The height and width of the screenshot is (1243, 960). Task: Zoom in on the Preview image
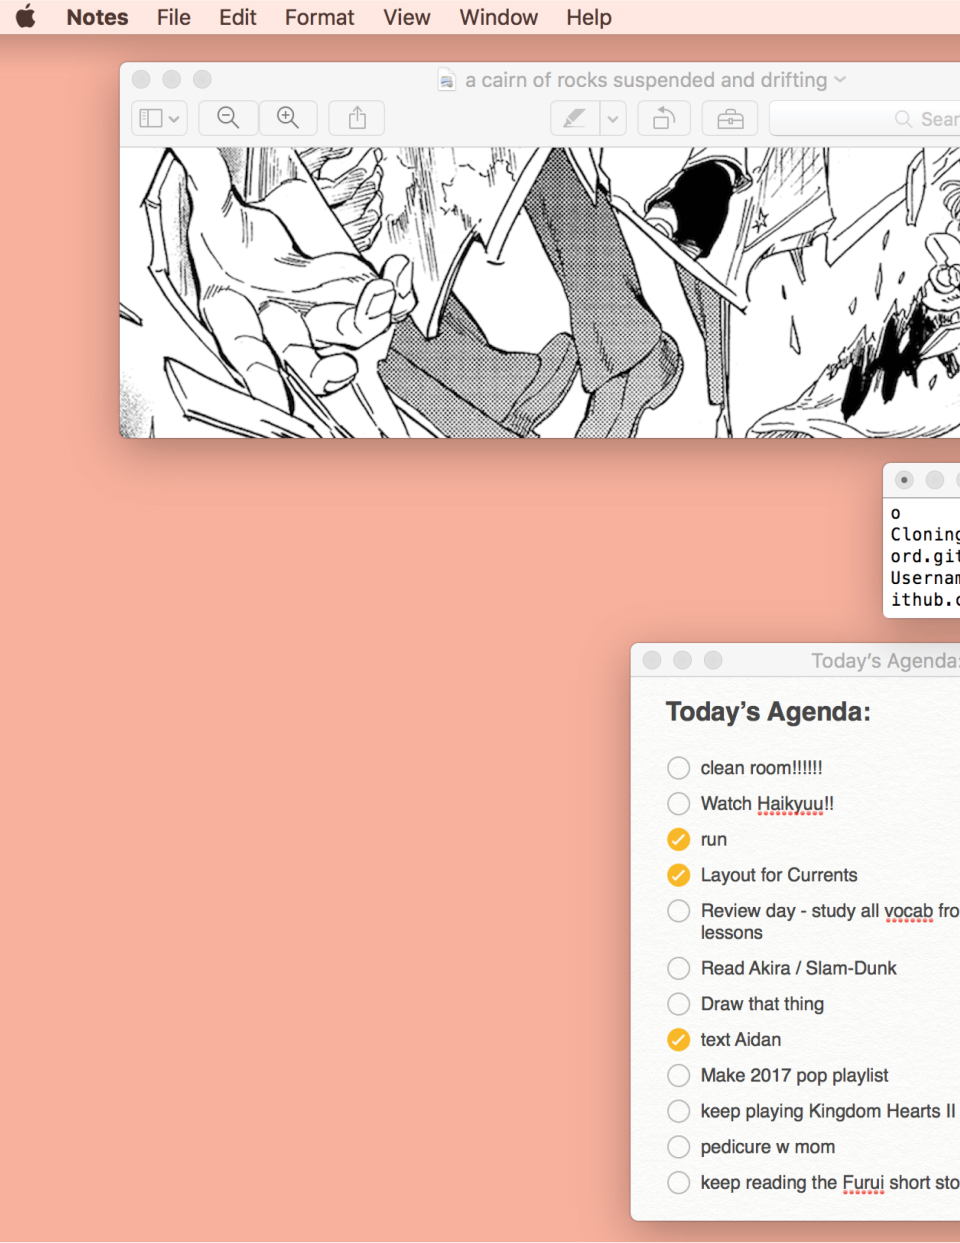coord(288,118)
